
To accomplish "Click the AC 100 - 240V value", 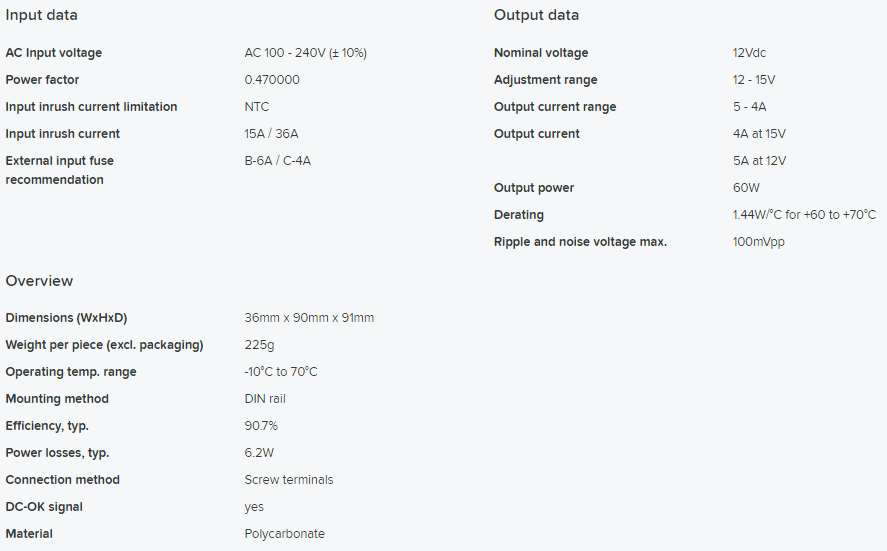I will click(x=305, y=53).
